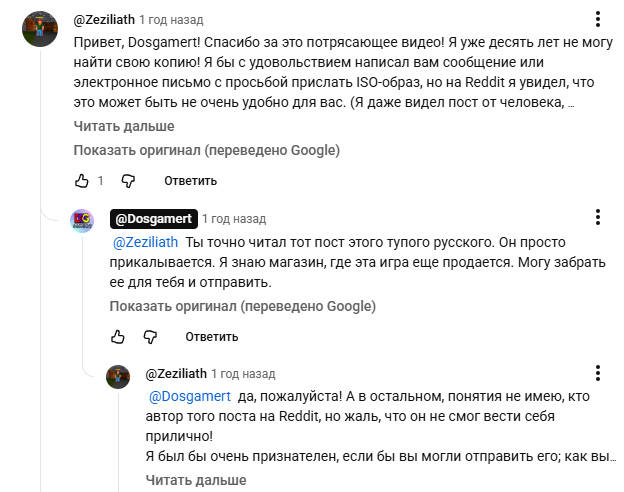
Task: Reply to the top comment via 'Ответить'
Action: point(190,181)
